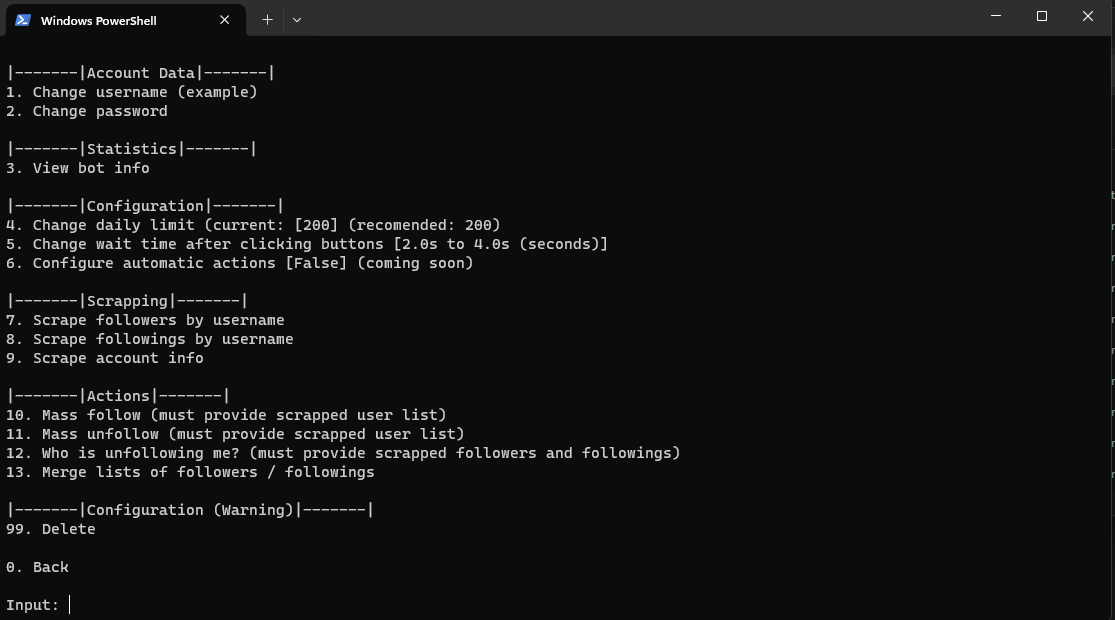Expand the new tab profile dropdown chevron
This screenshot has height=620, width=1115.
297,20
